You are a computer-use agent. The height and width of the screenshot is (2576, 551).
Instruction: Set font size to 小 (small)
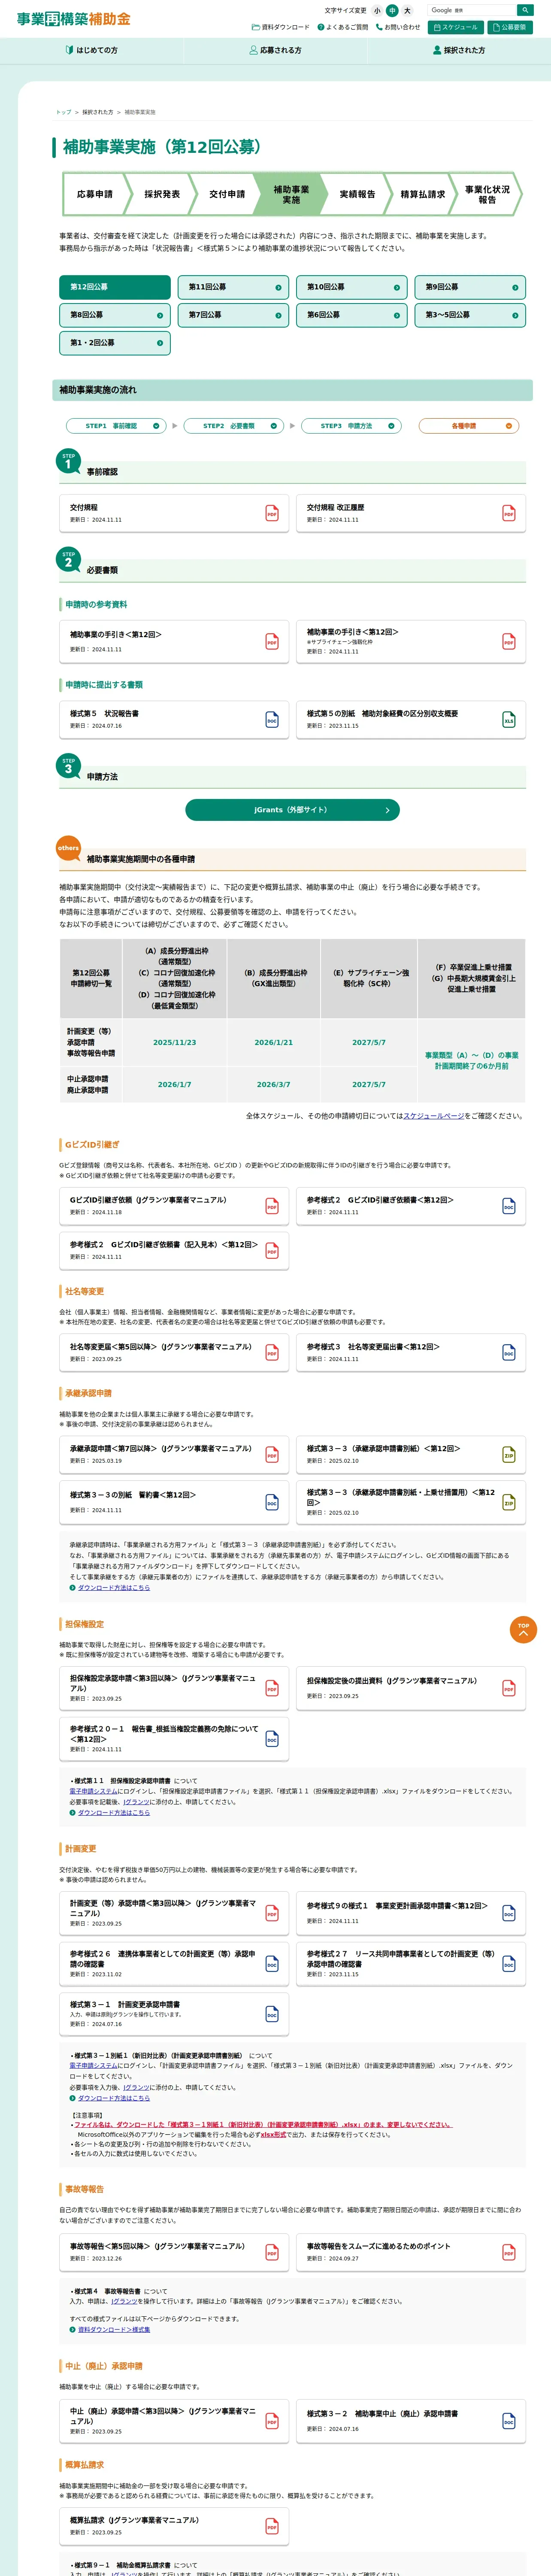coord(377,11)
